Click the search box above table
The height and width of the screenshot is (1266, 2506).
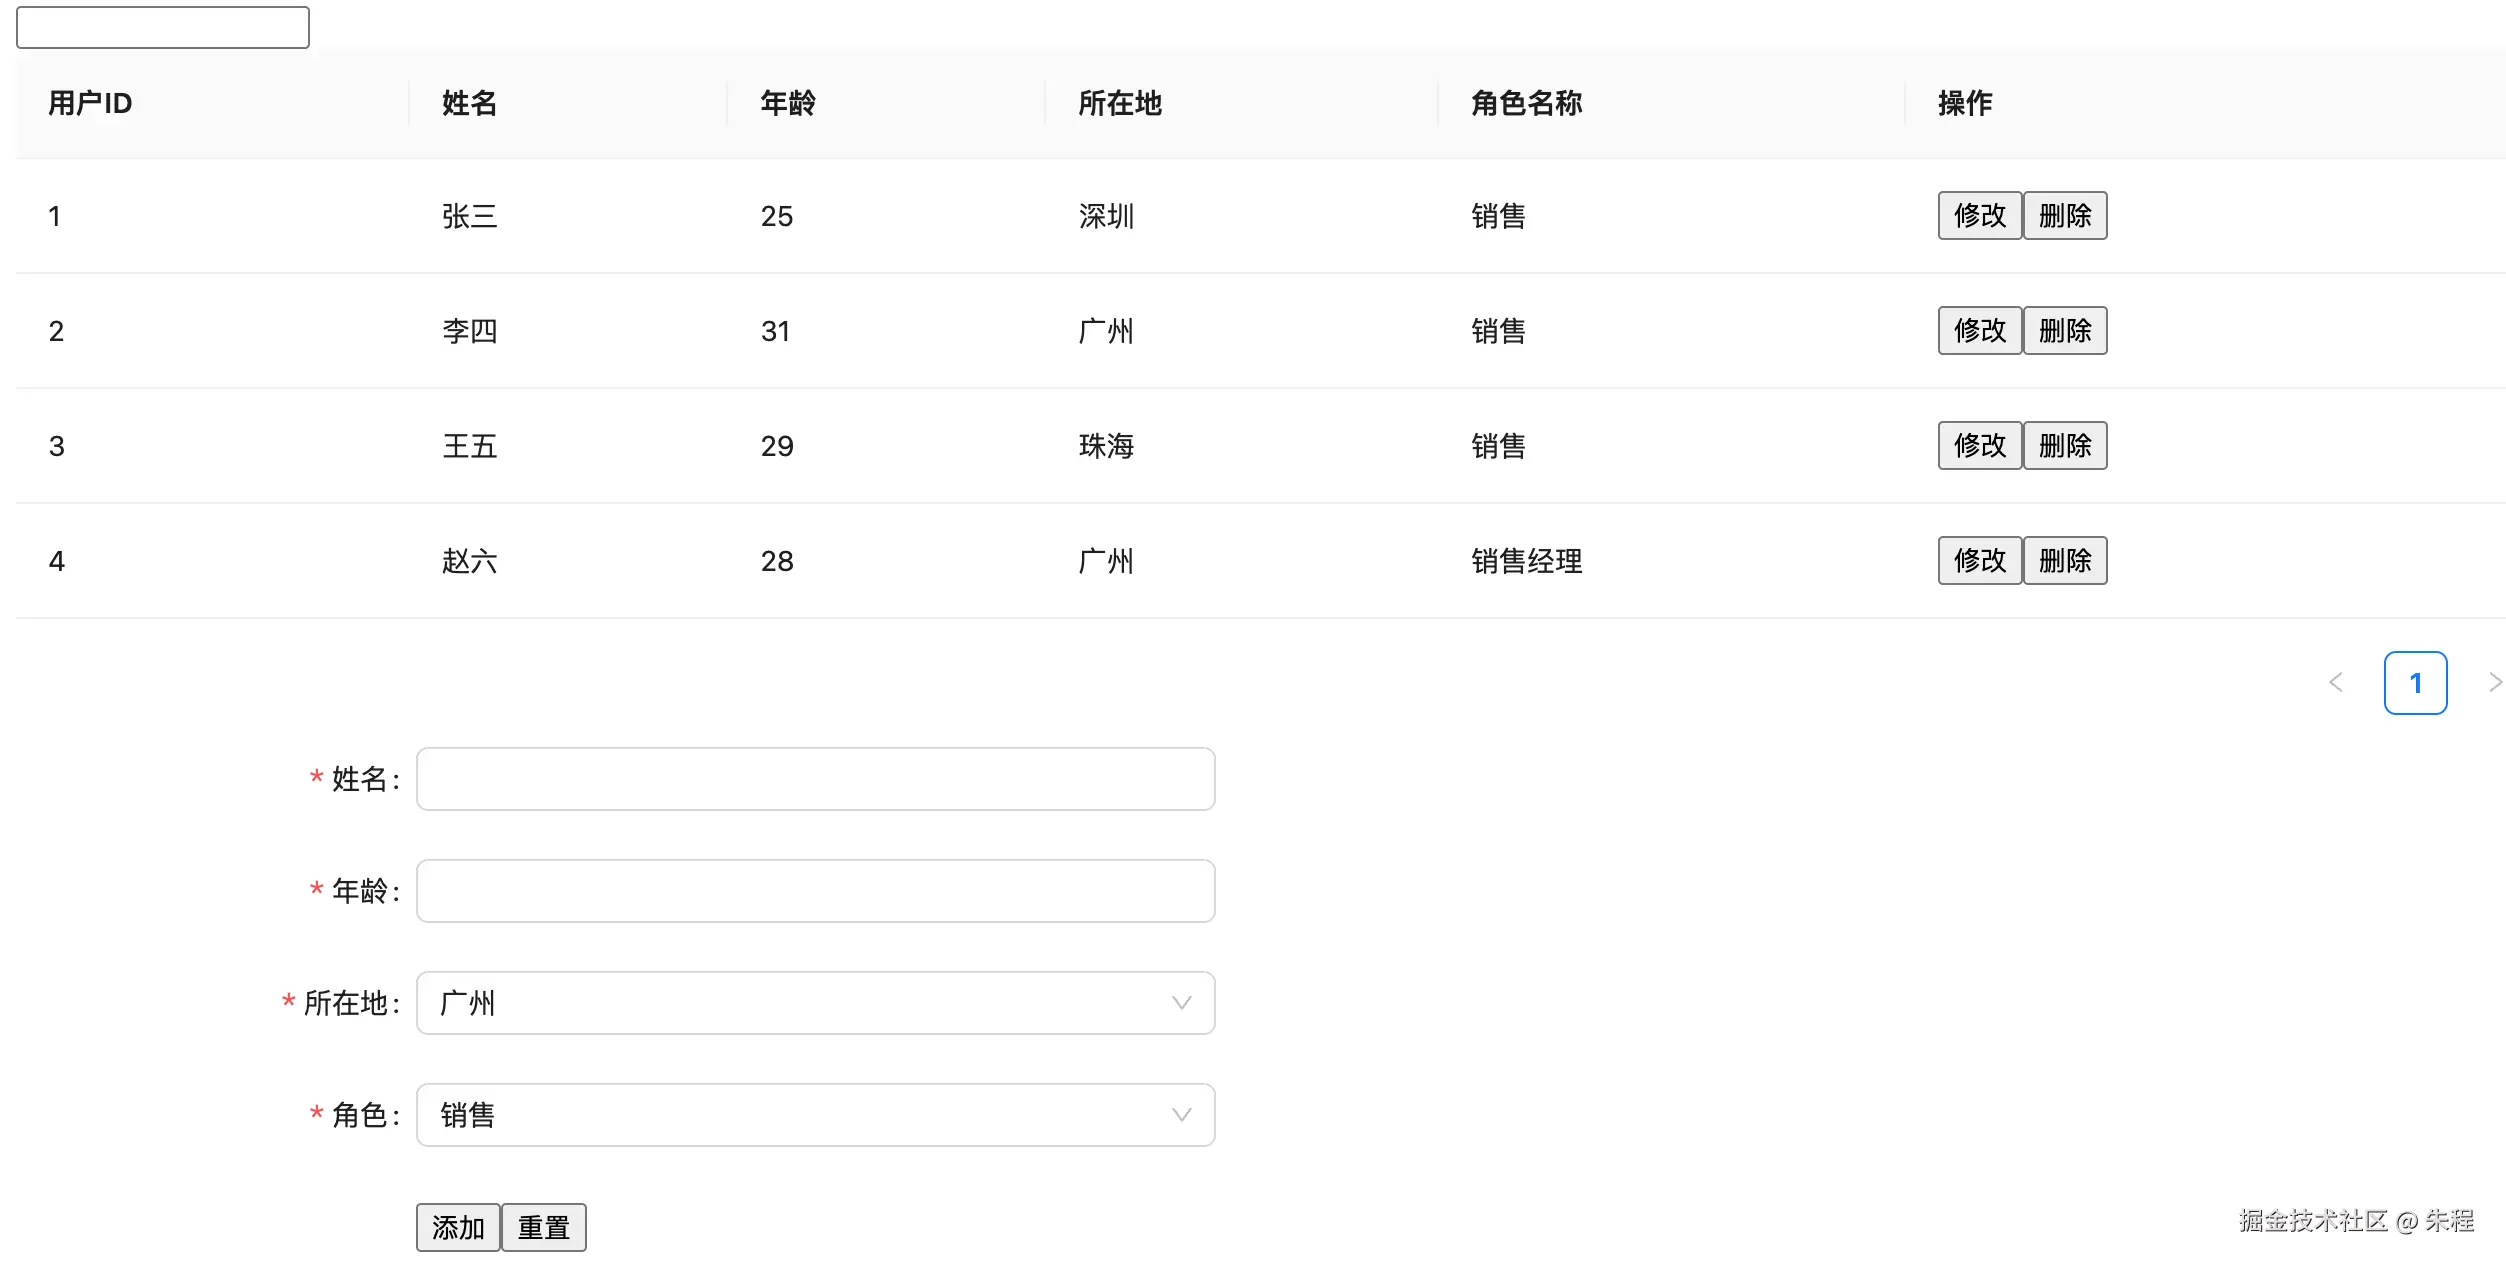click(163, 27)
